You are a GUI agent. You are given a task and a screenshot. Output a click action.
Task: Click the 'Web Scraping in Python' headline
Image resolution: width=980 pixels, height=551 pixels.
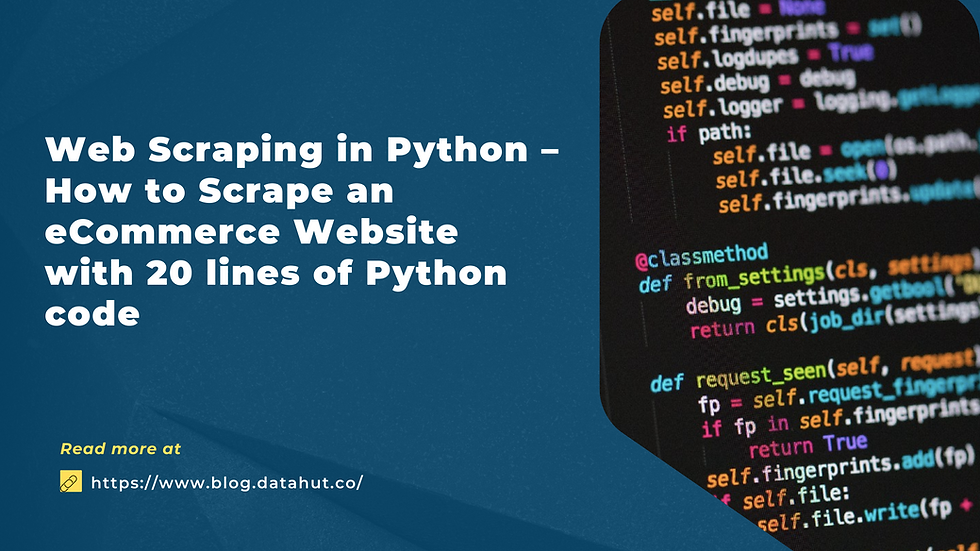point(302,231)
